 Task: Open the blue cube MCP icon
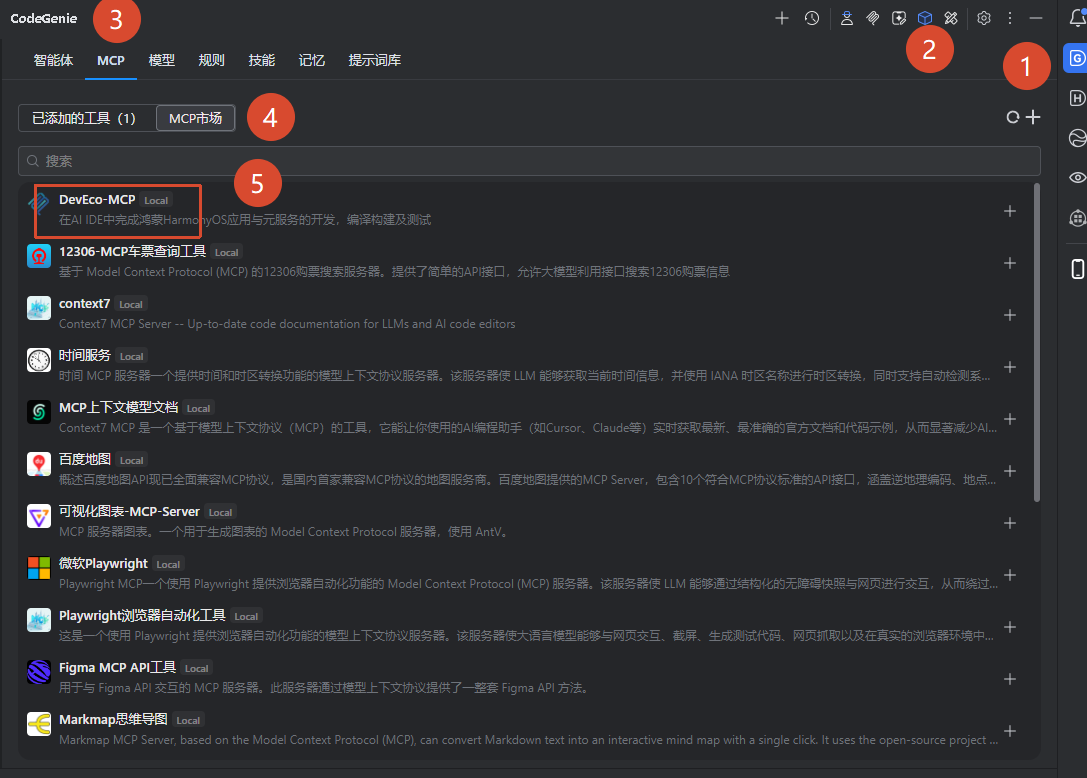(x=925, y=18)
